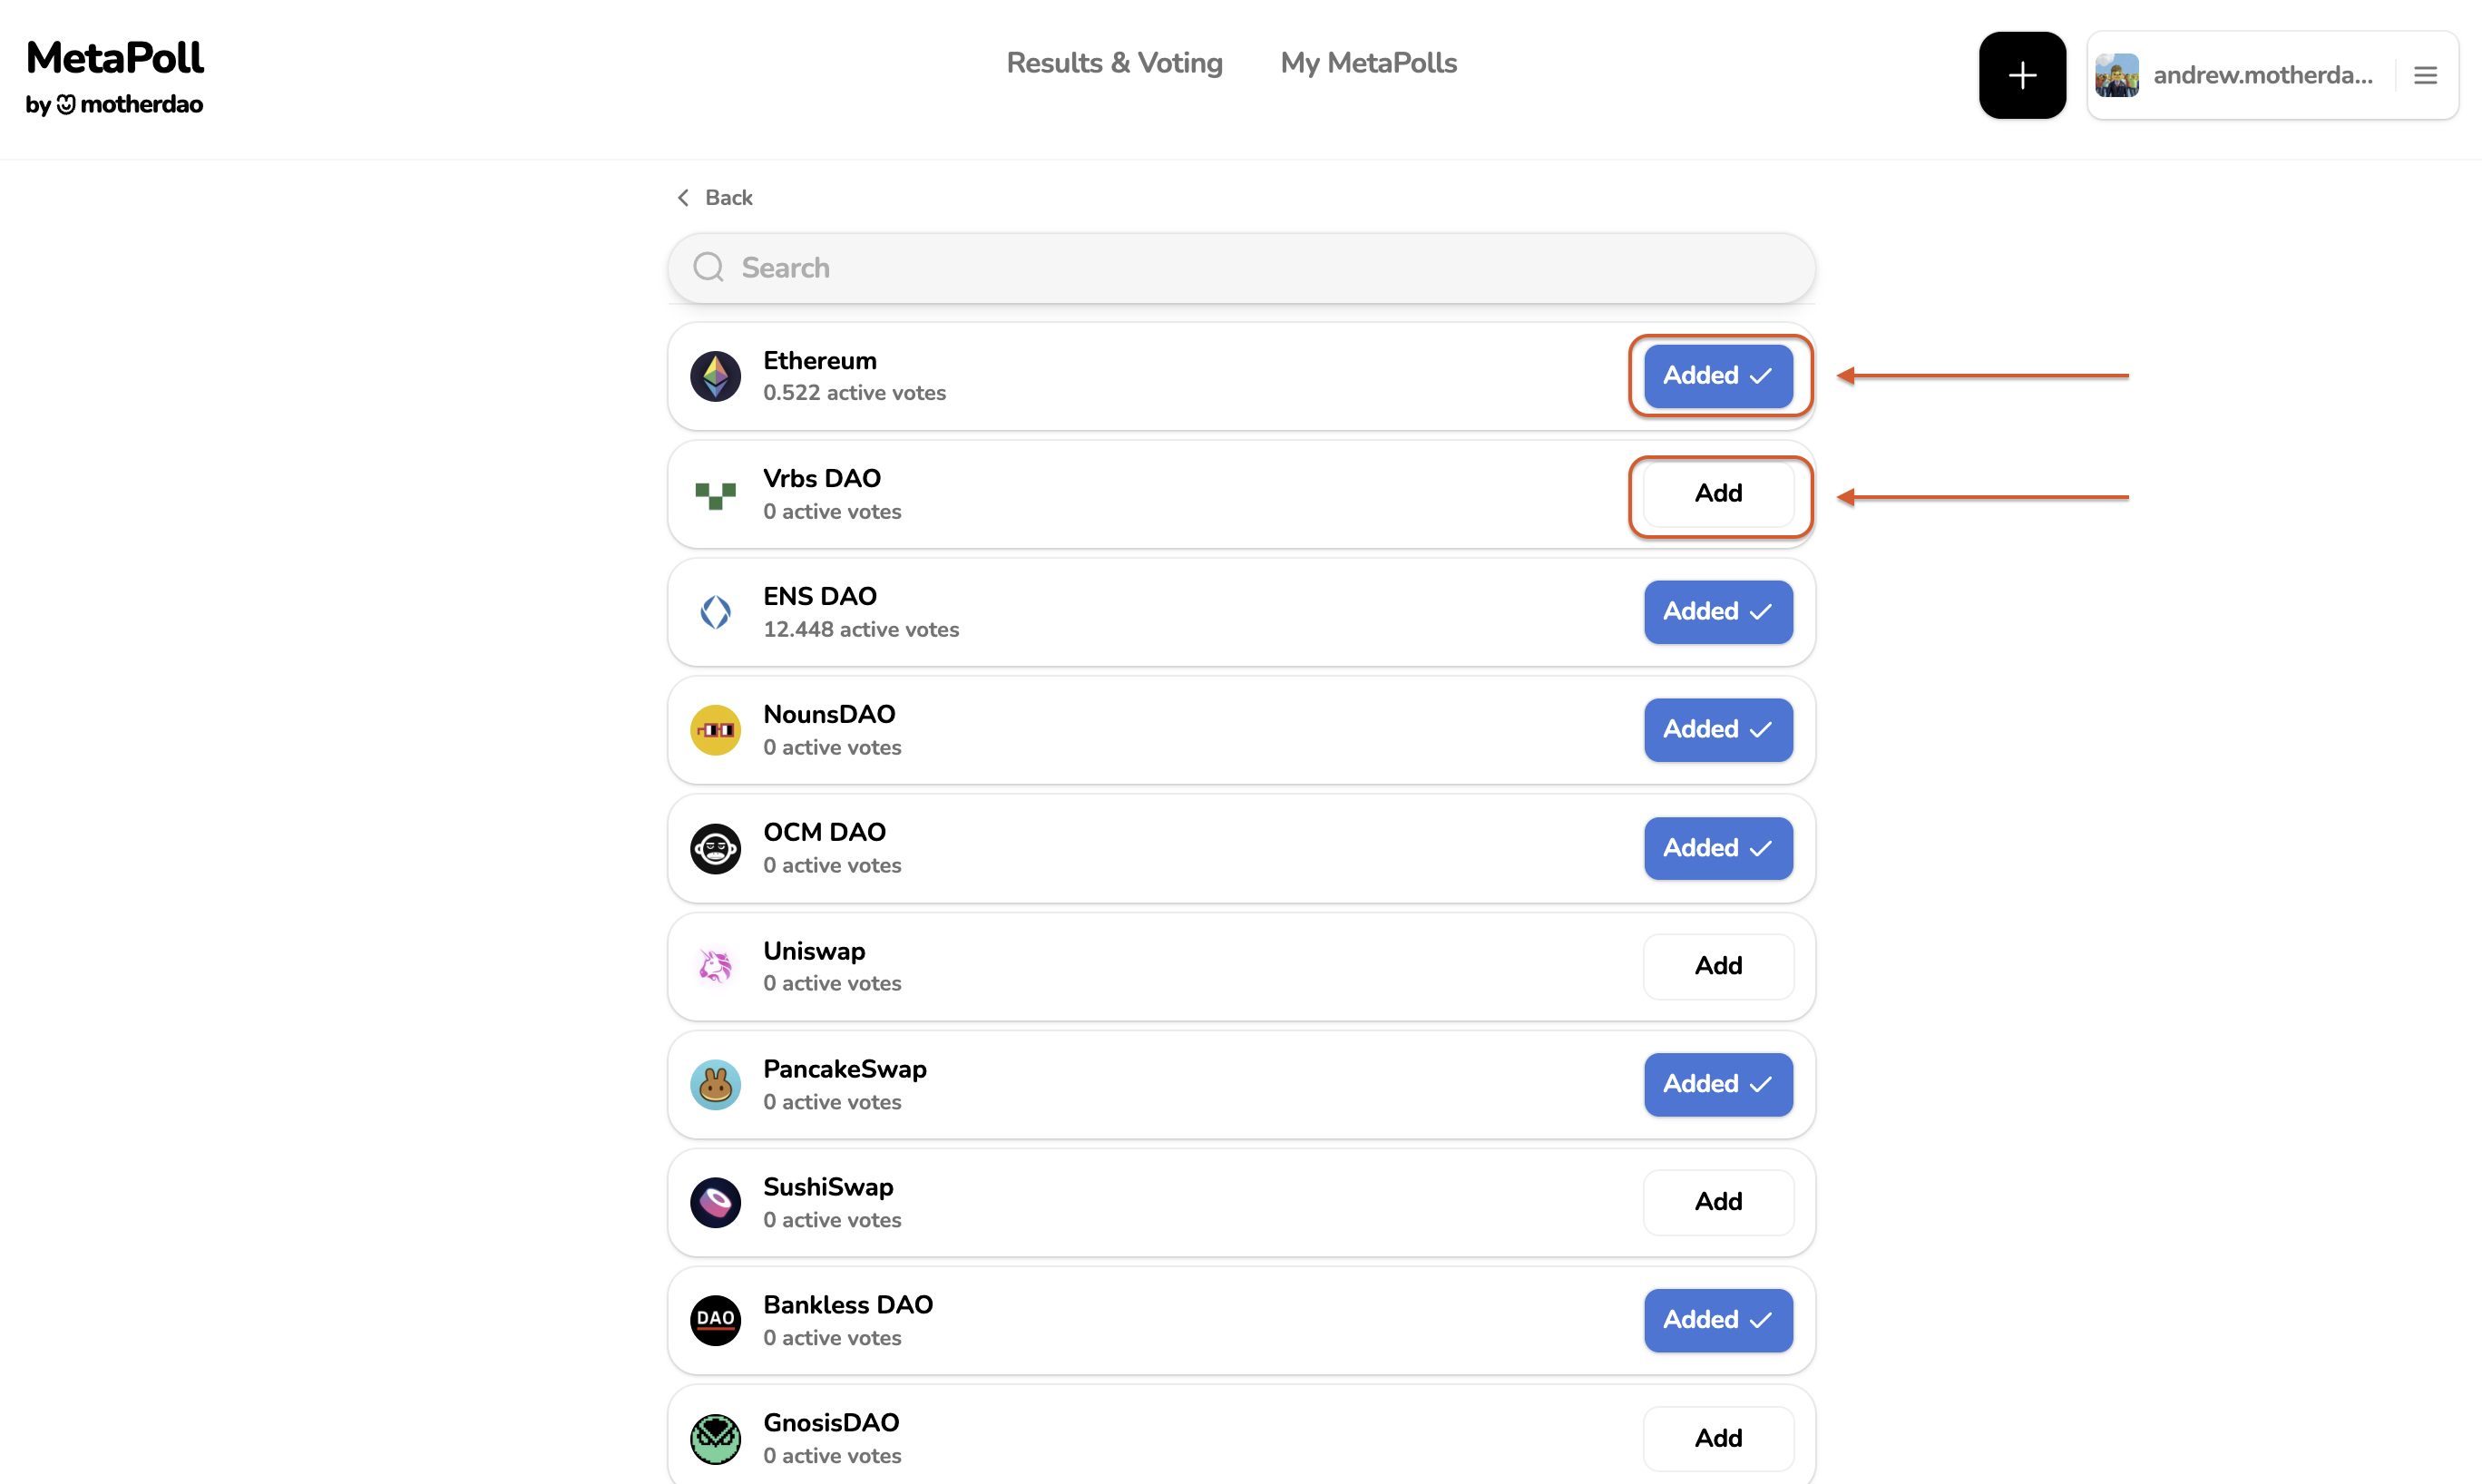This screenshot has height=1484, width=2482.
Task: Add Vrbs DAO to the list
Action: pyautogui.click(x=1717, y=494)
